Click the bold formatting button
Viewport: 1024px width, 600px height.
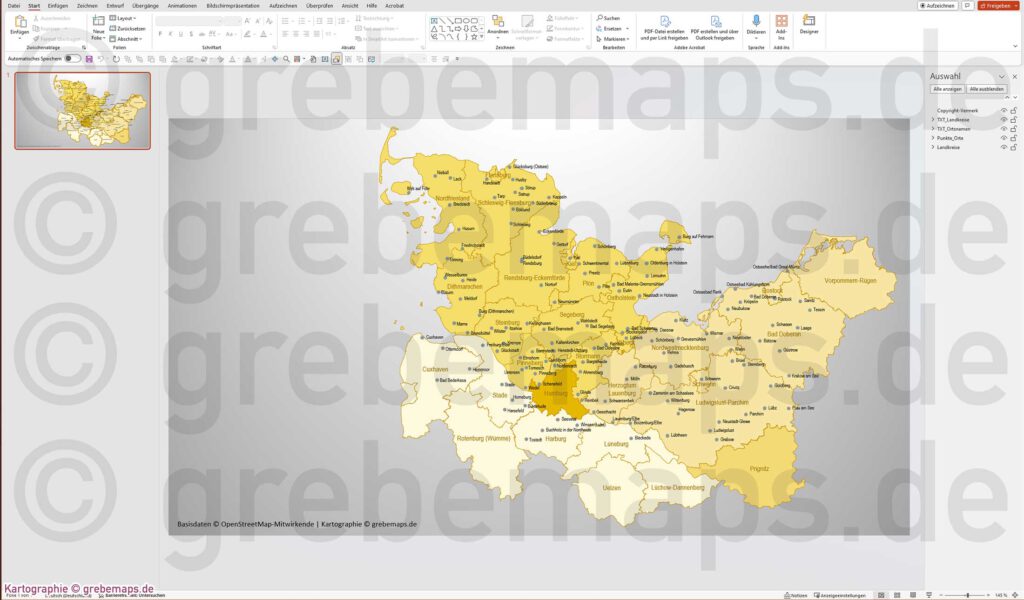(161, 34)
